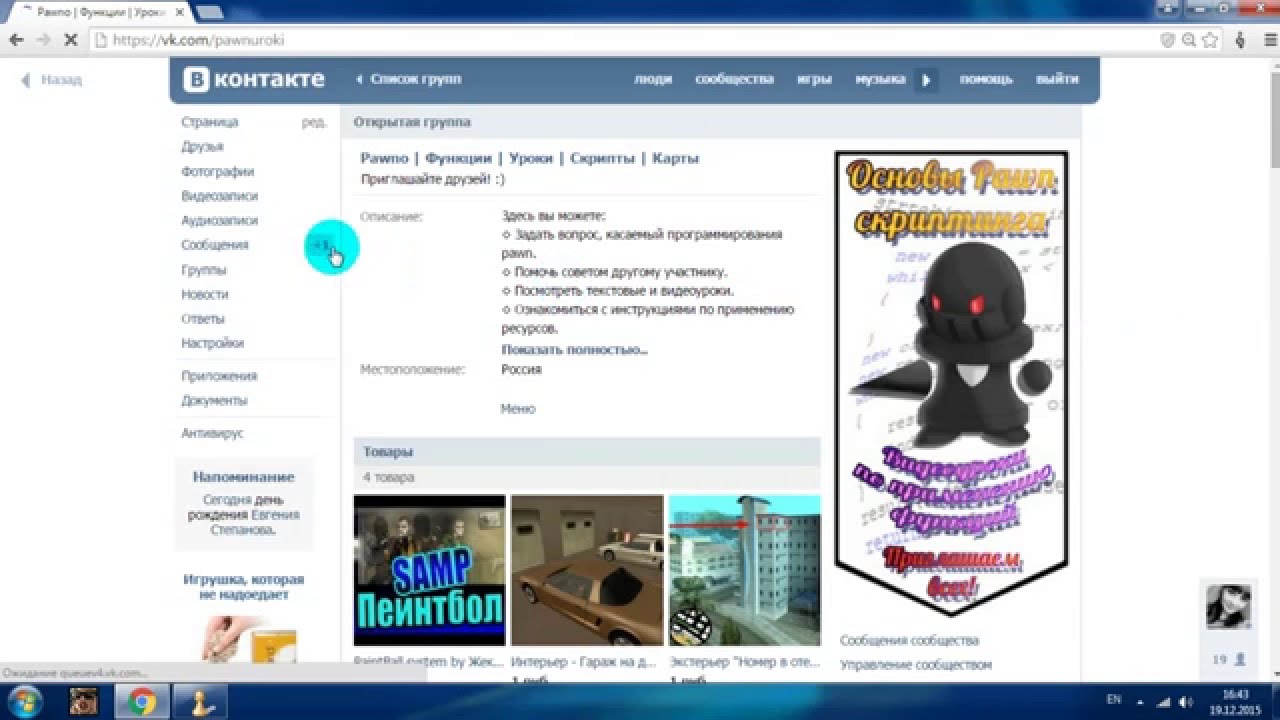Click the zoom magnifier icon in address bar

pyautogui.click(x=1189, y=40)
